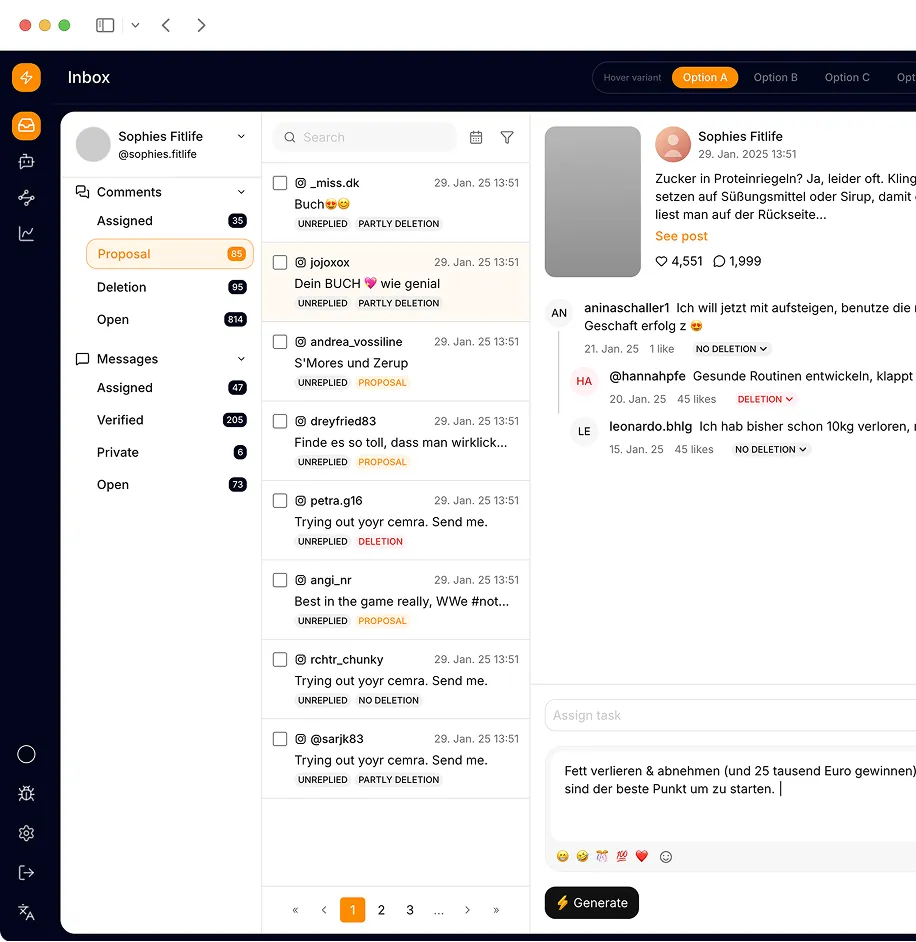Insert the grinning face emoji

[x=562, y=856]
